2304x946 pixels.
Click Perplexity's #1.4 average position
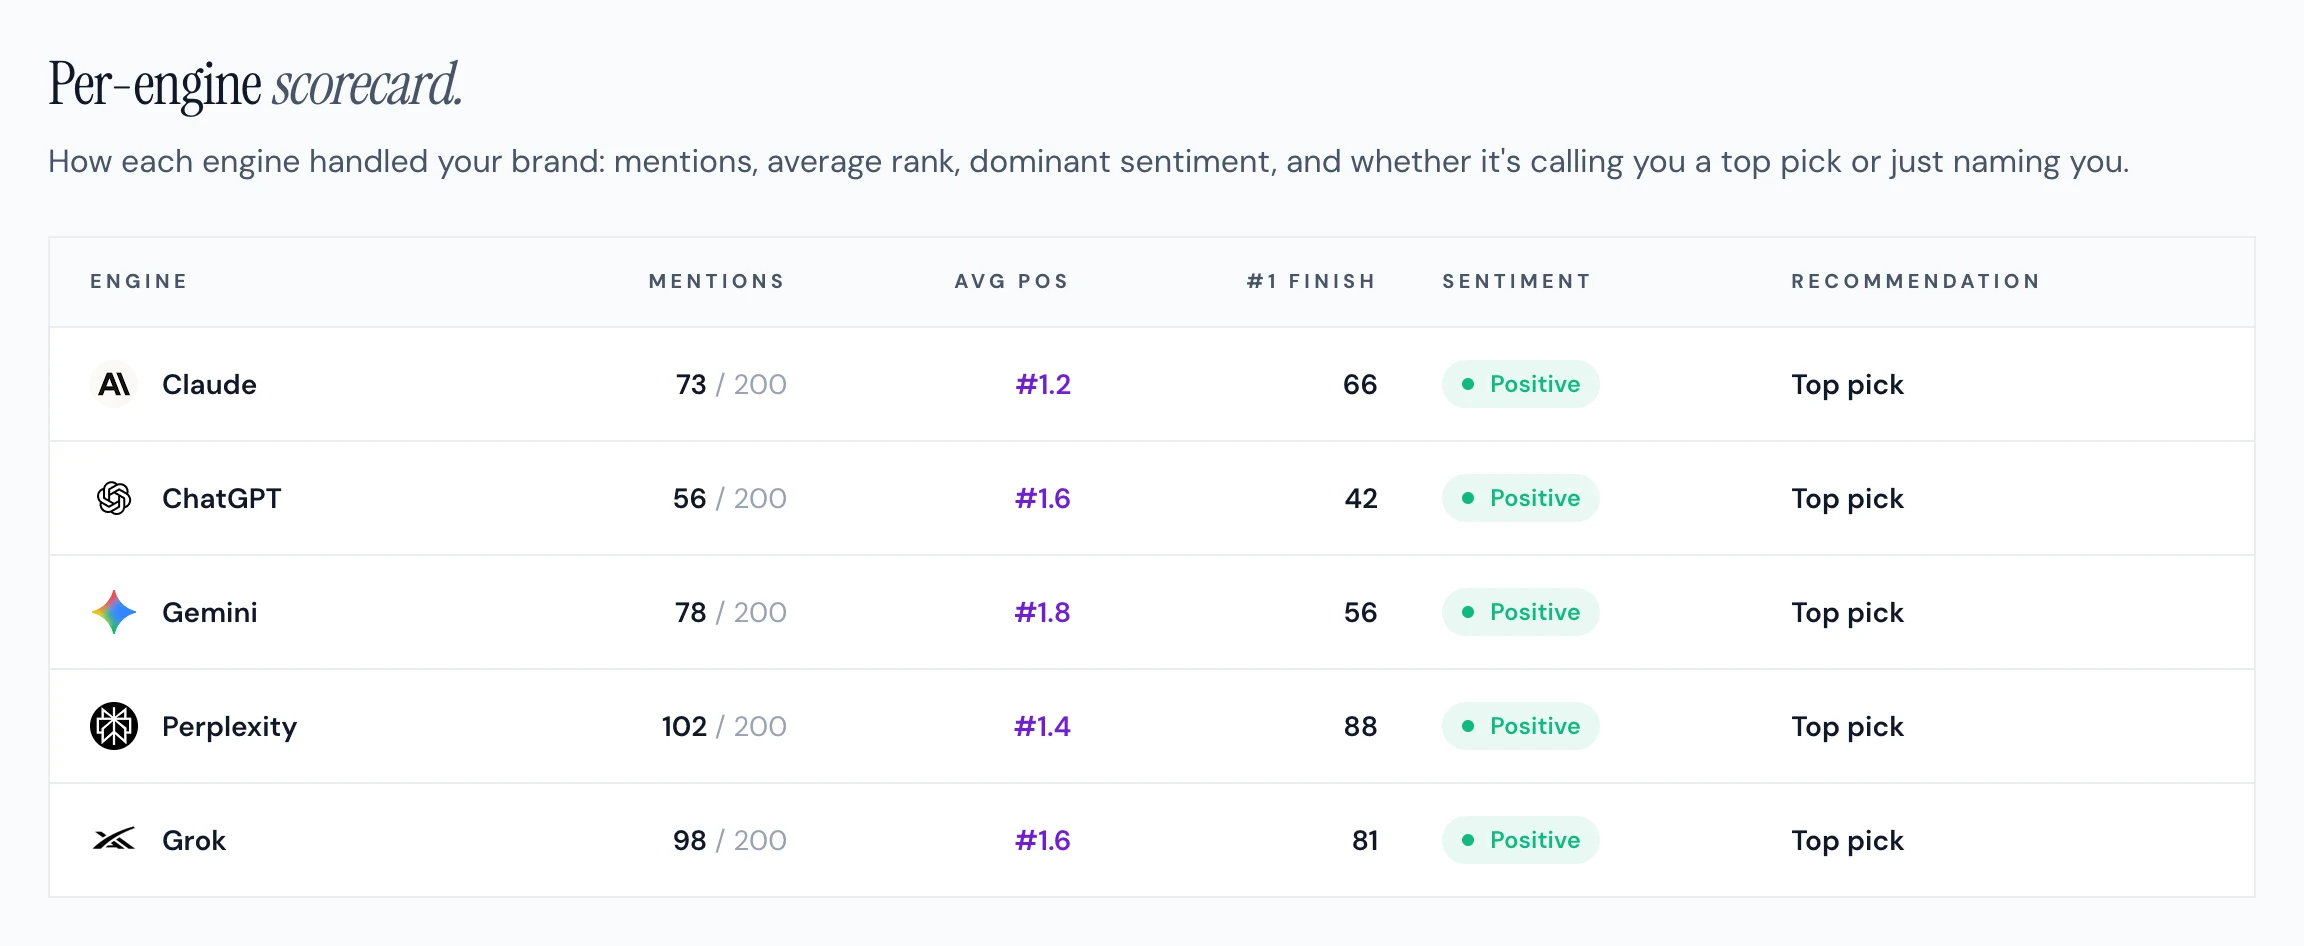click(1043, 726)
